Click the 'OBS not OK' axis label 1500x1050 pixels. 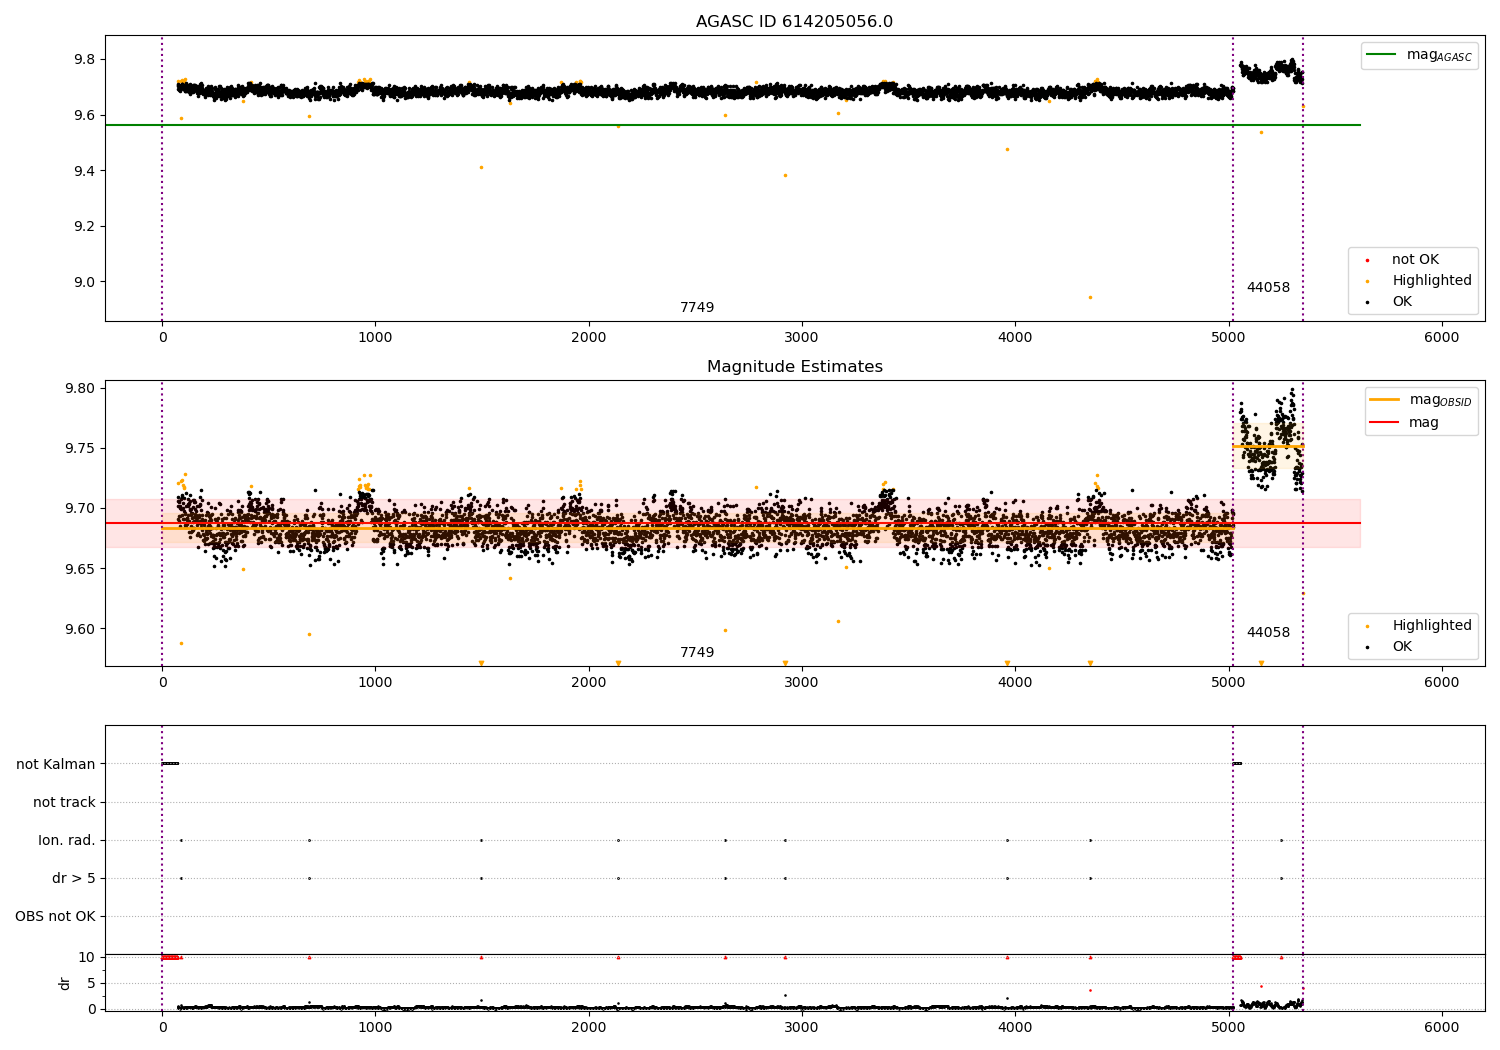click(x=55, y=916)
